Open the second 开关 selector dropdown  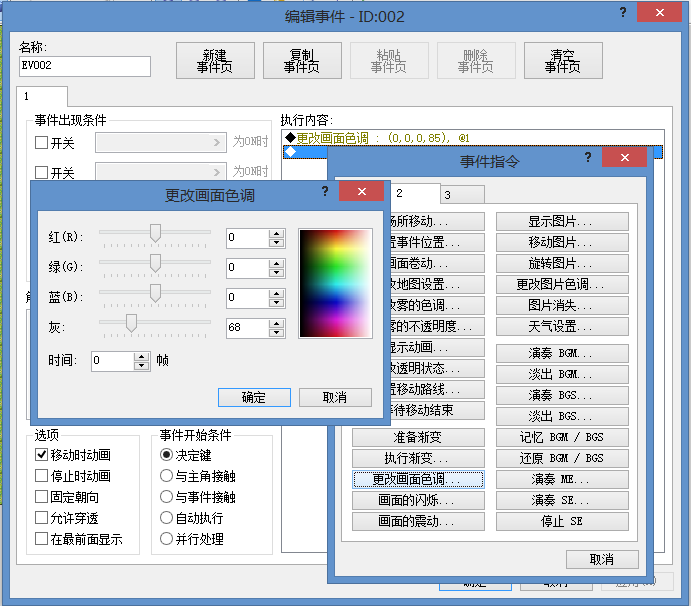(x=161, y=172)
